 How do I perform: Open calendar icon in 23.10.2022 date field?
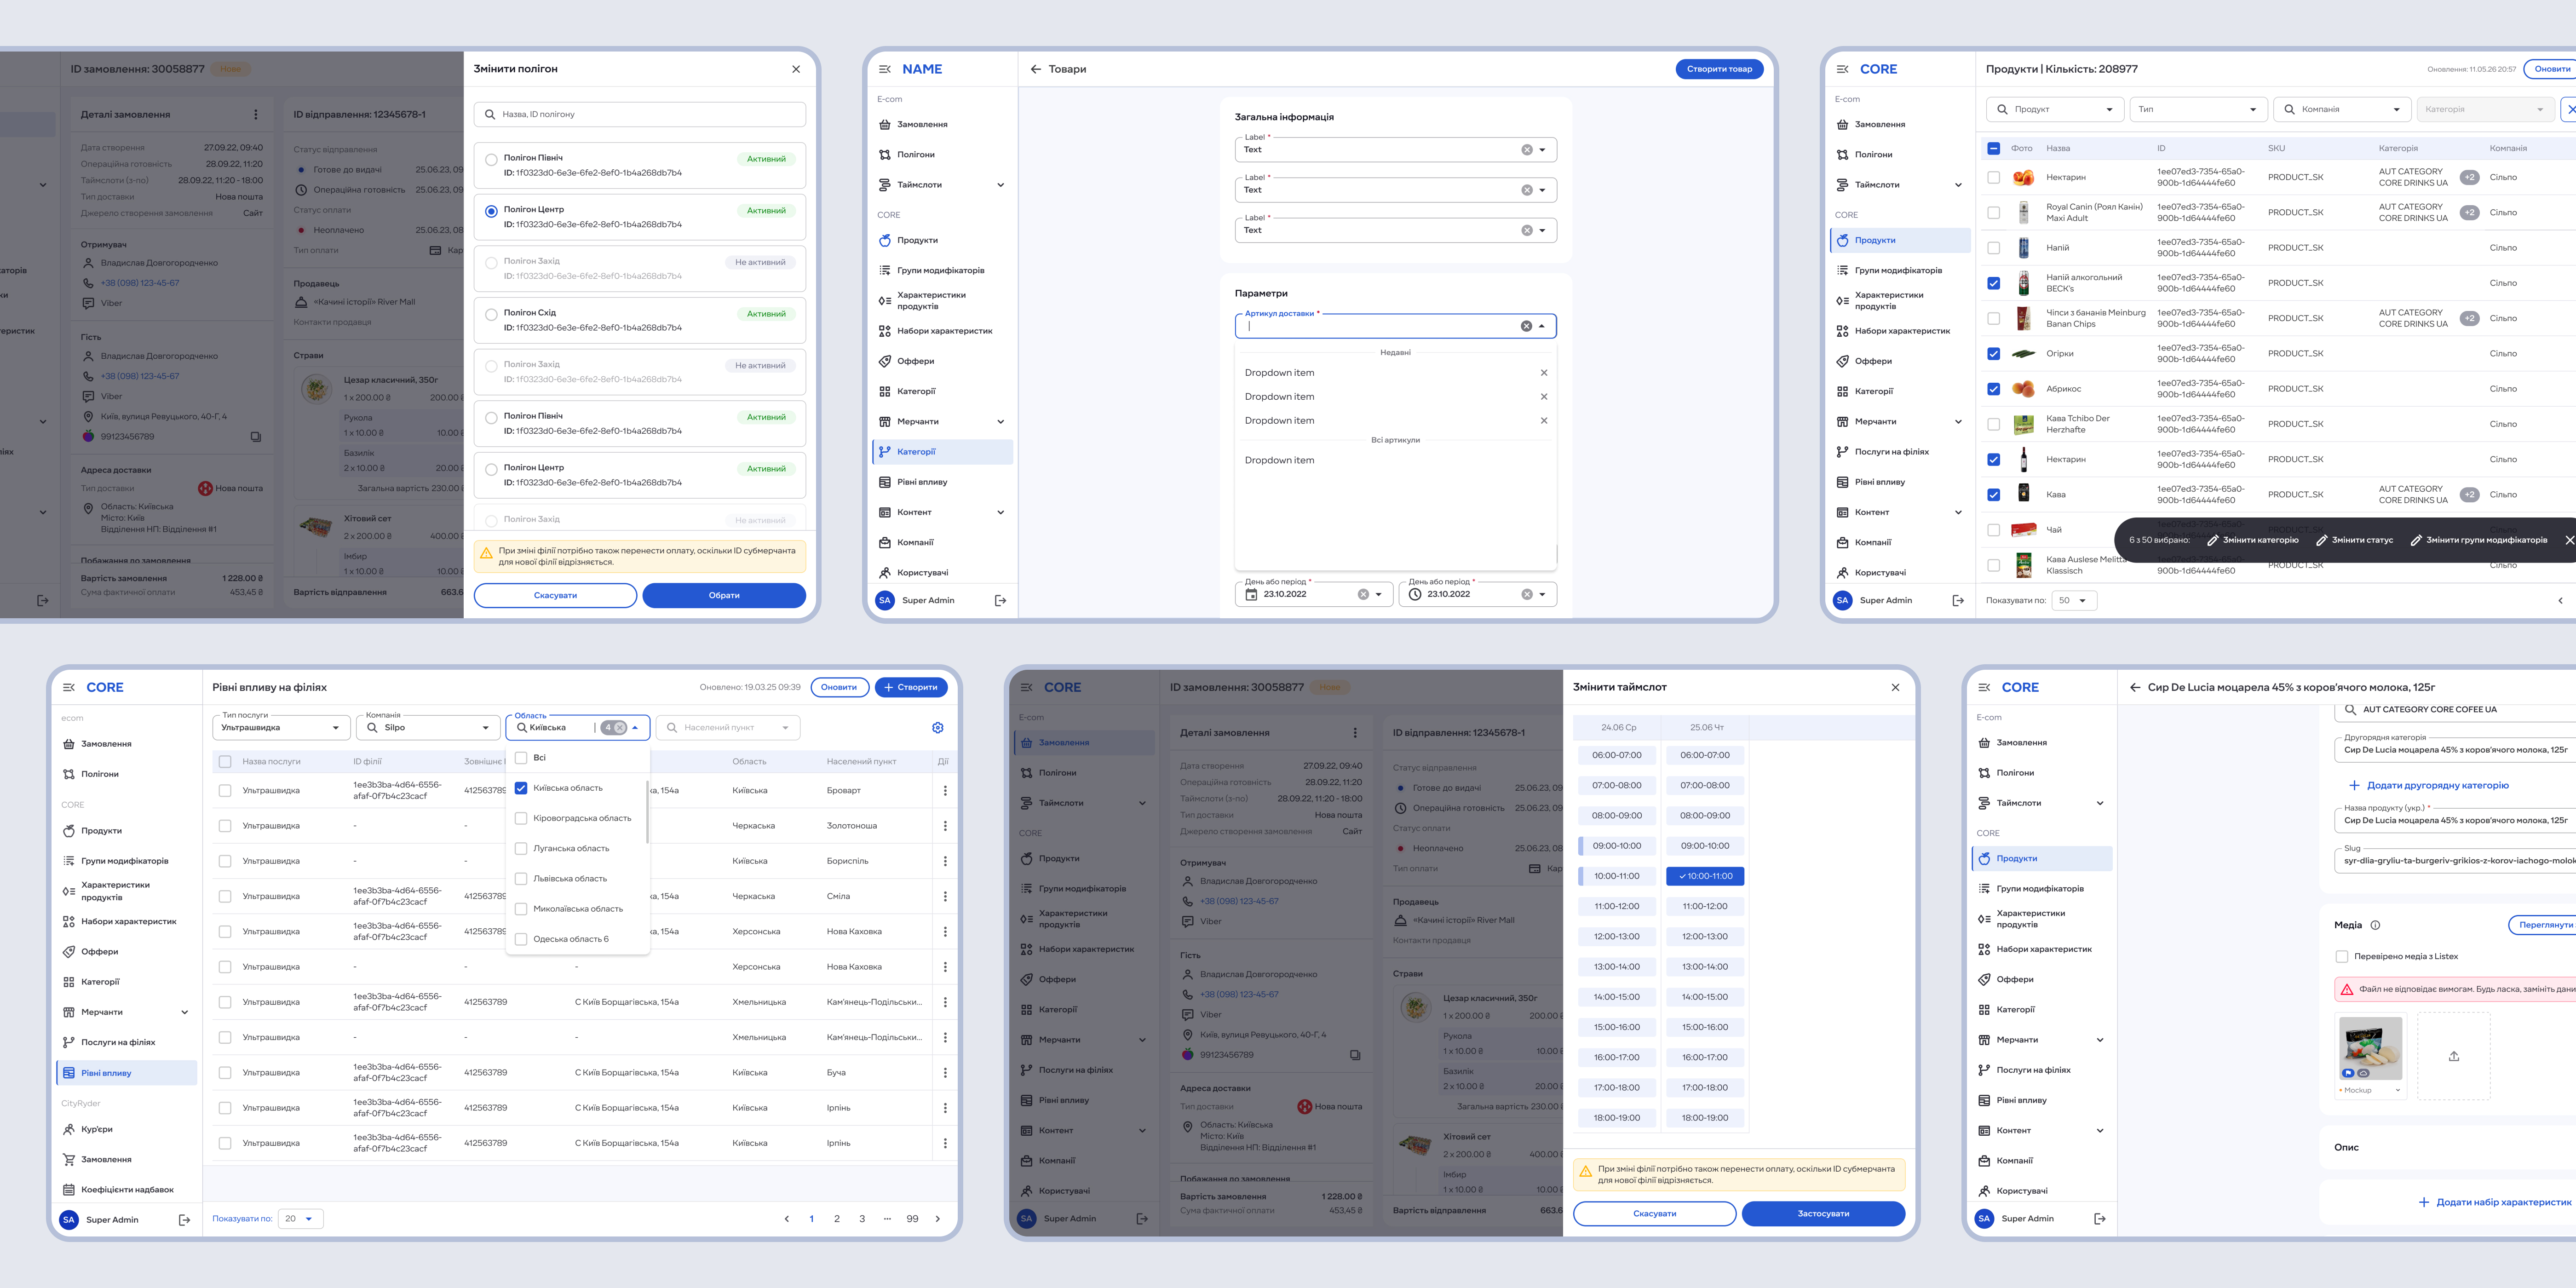[1251, 594]
